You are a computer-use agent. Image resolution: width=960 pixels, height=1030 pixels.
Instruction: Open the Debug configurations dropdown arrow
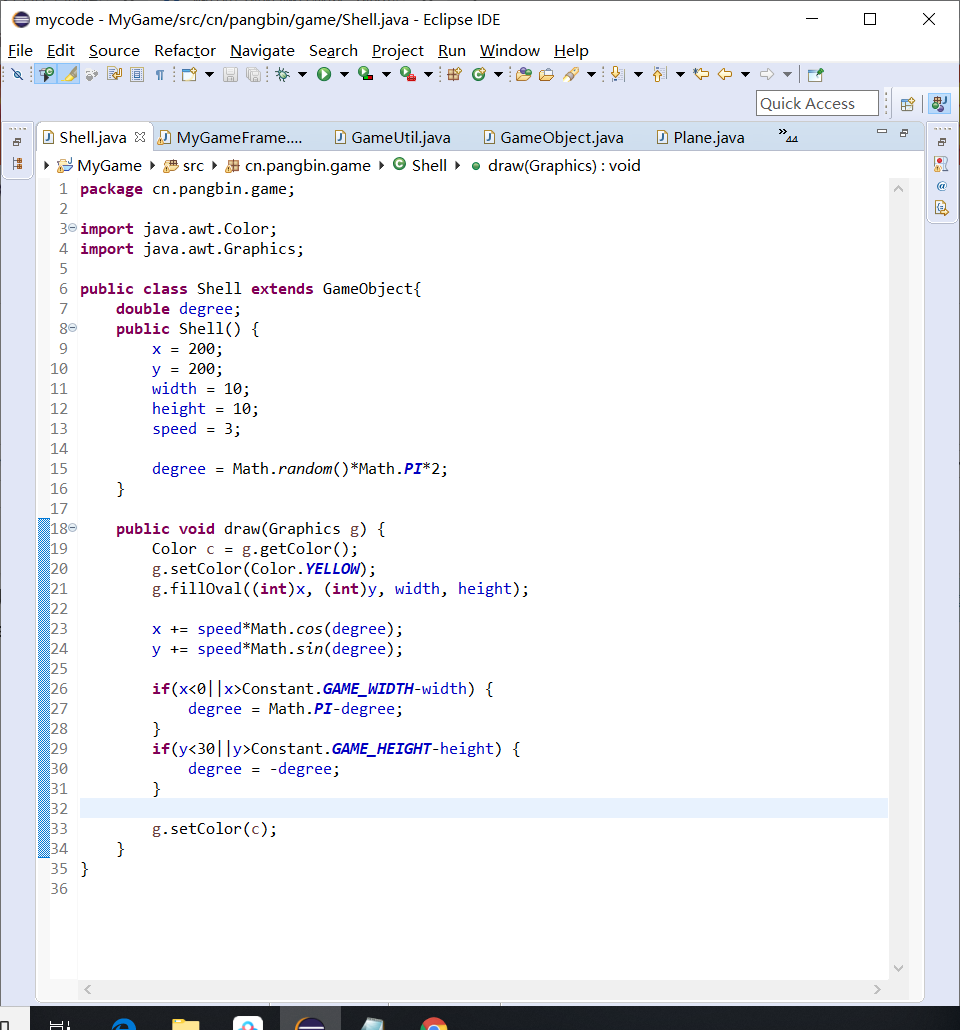[x=302, y=74]
